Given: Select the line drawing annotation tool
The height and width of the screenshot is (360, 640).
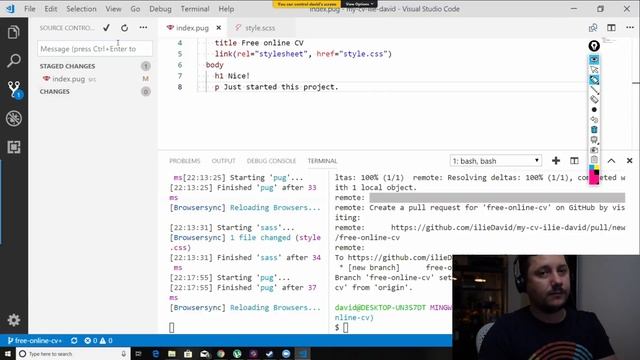Looking at the screenshot, I should [x=594, y=90].
